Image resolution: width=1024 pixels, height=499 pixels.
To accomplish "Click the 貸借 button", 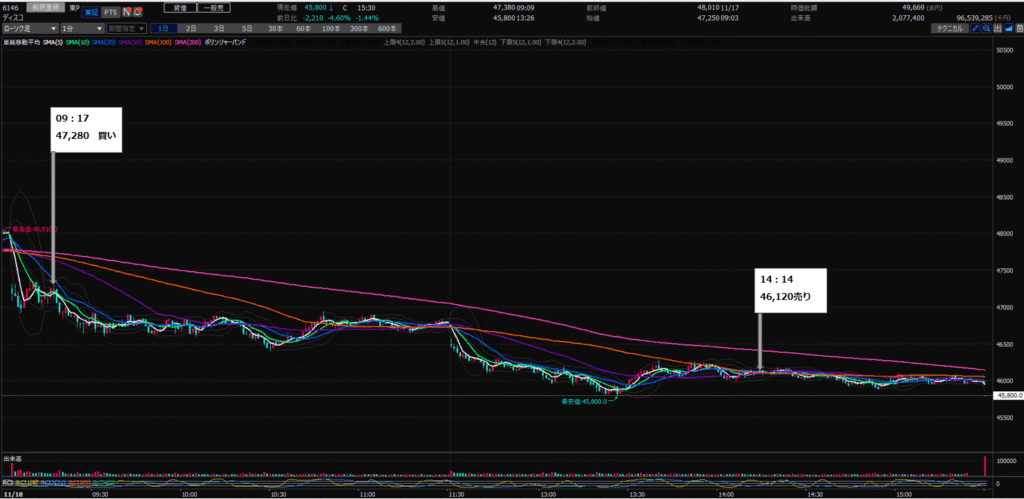I will [181, 7].
